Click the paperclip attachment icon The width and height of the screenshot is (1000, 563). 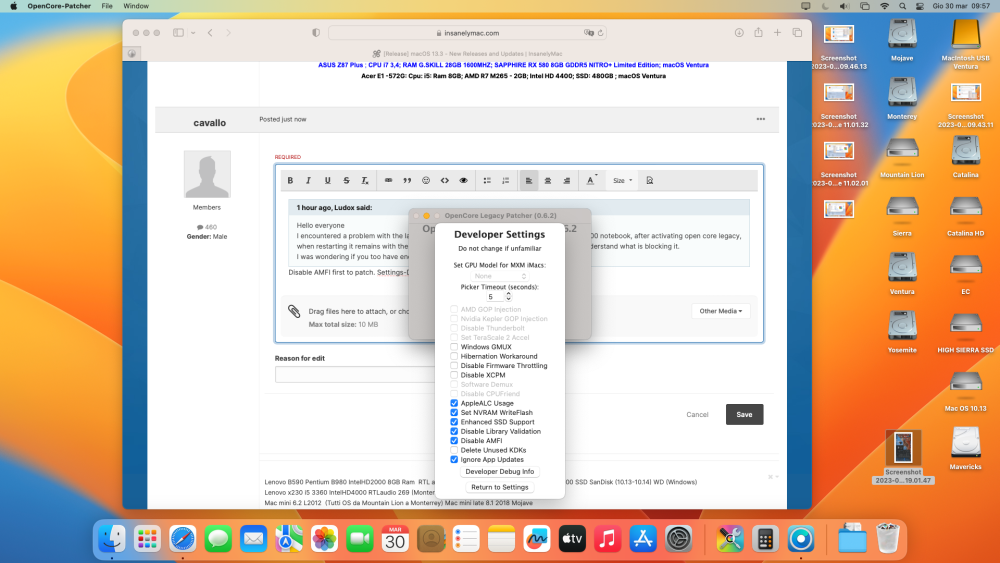click(294, 311)
